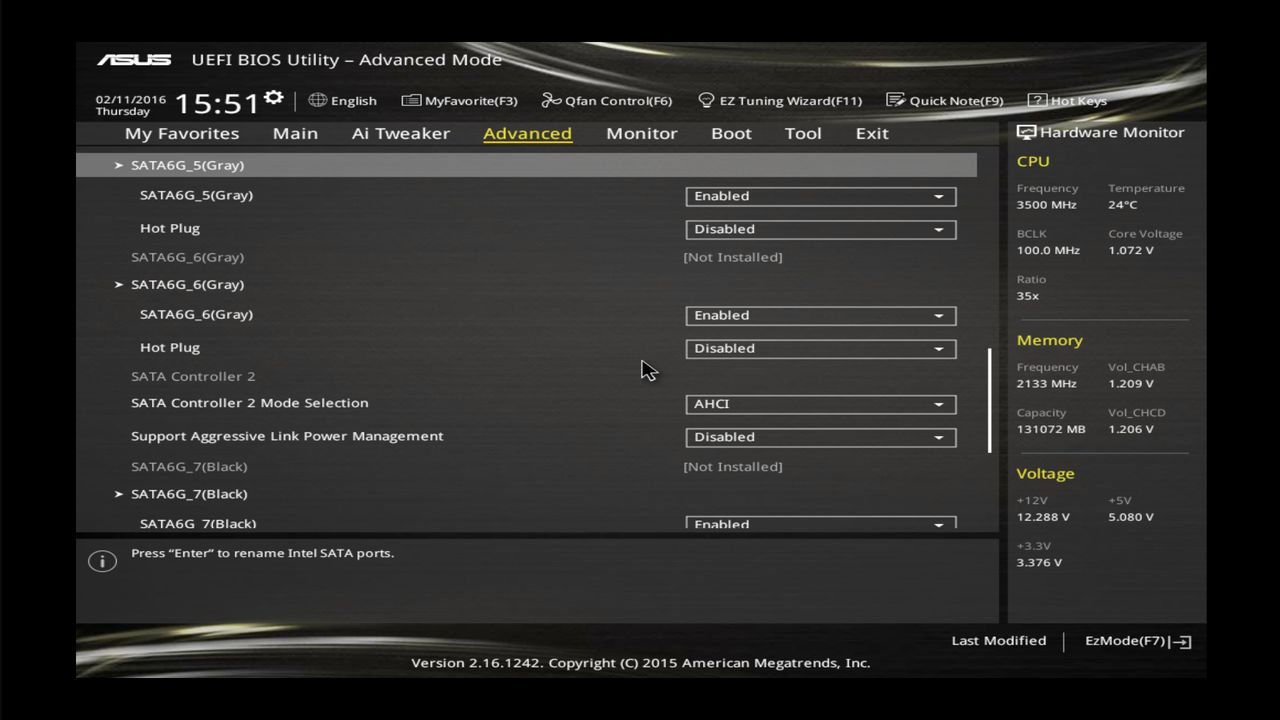Click the 15:51 clock display
This screenshot has width=1280, height=720.
(x=217, y=102)
